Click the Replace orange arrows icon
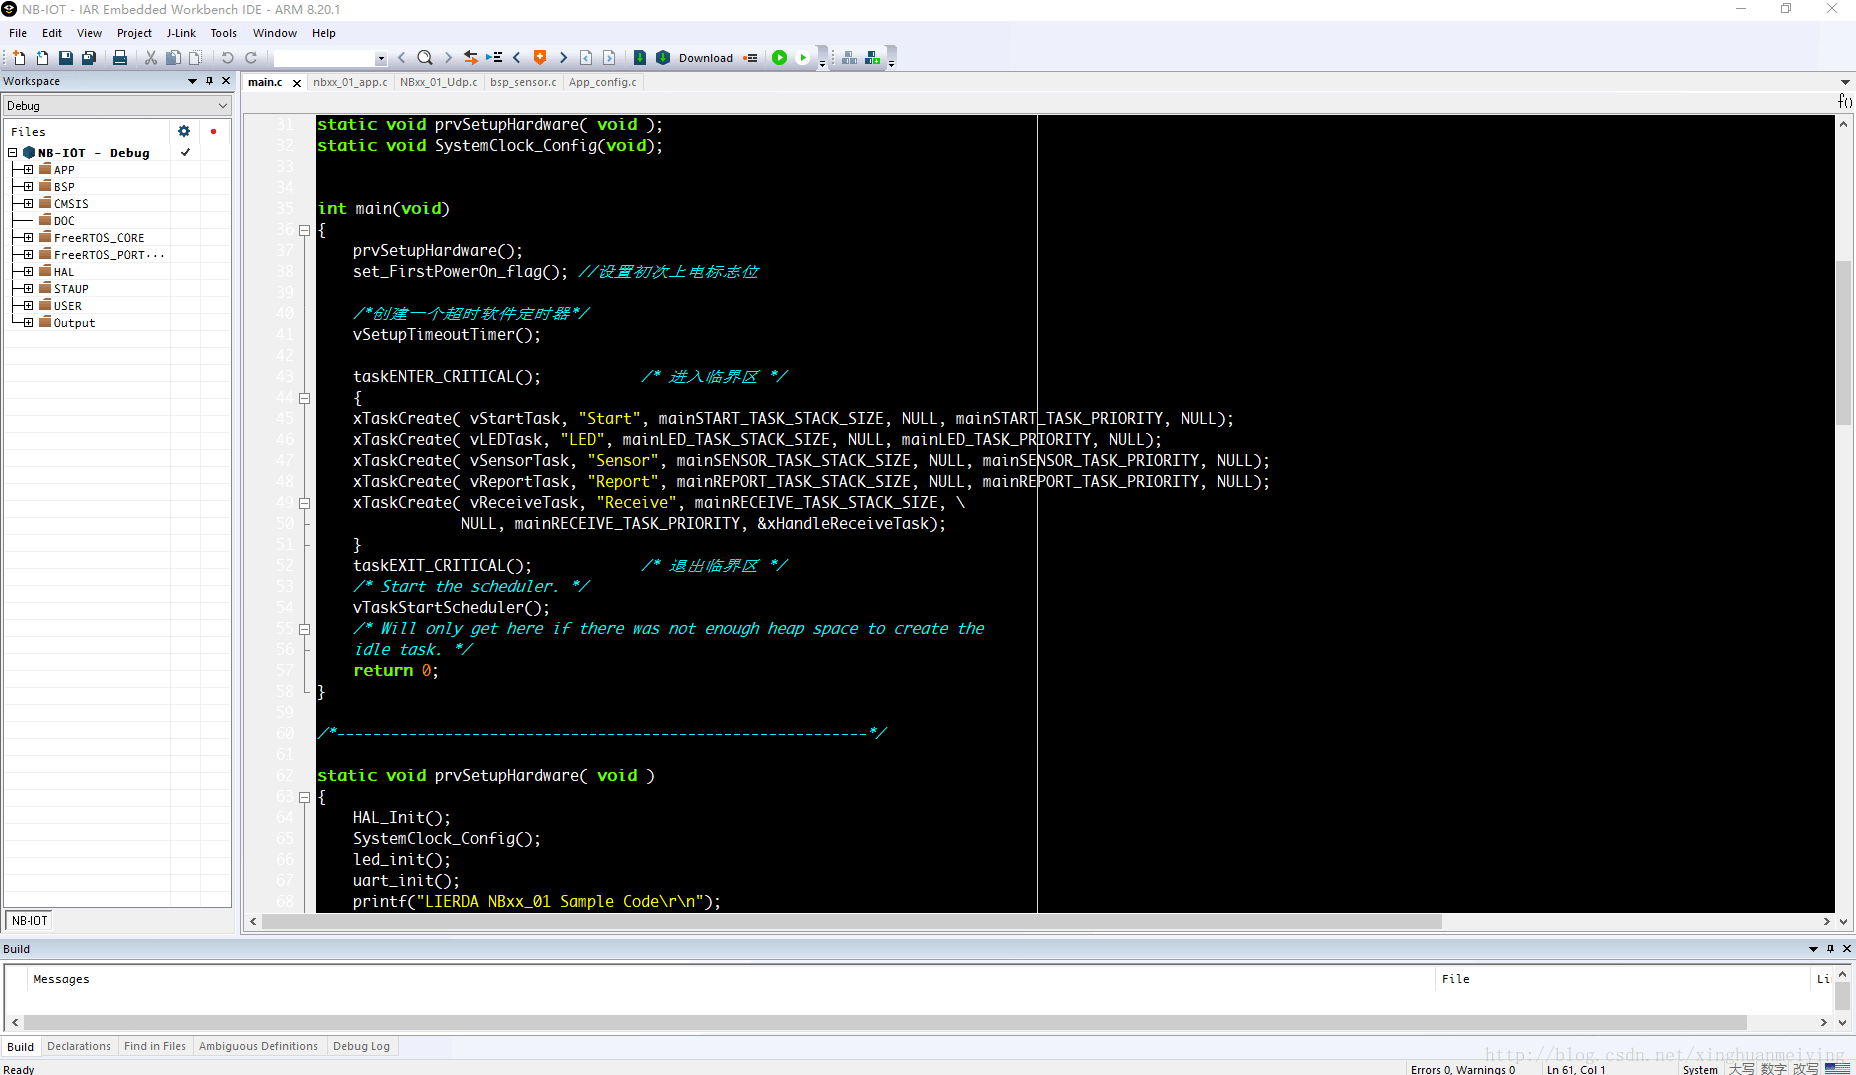The image size is (1856, 1075). 471,58
